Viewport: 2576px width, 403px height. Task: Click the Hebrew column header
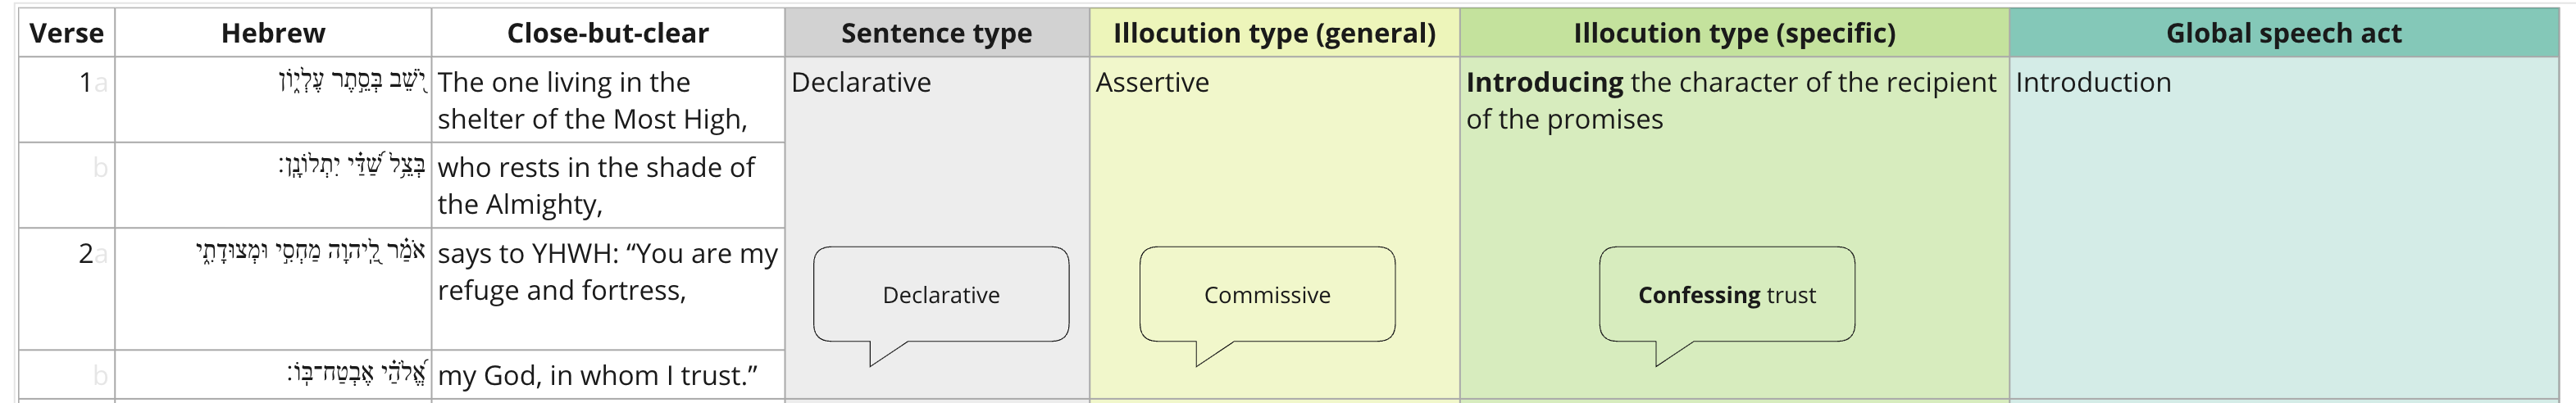[x=273, y=33]
